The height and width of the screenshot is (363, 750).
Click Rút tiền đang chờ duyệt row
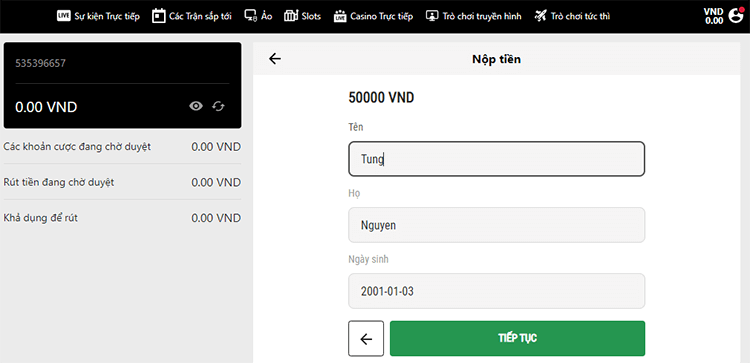(x=122, y=182)
